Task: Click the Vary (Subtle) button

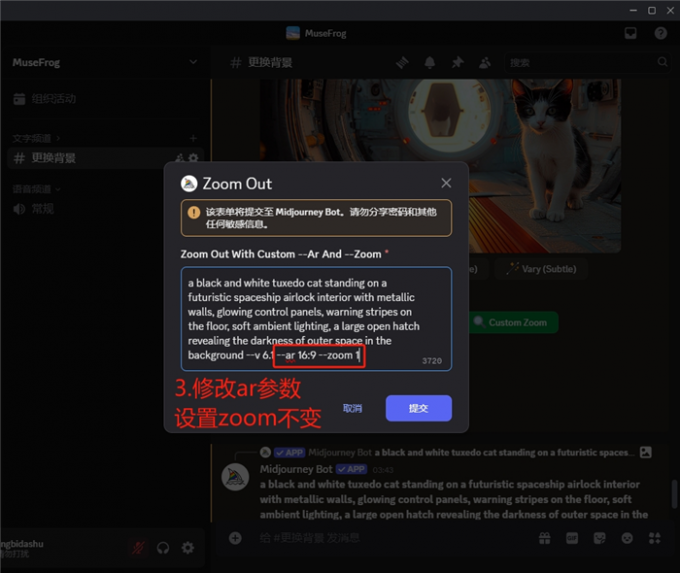Action: [x=541, y=269]
